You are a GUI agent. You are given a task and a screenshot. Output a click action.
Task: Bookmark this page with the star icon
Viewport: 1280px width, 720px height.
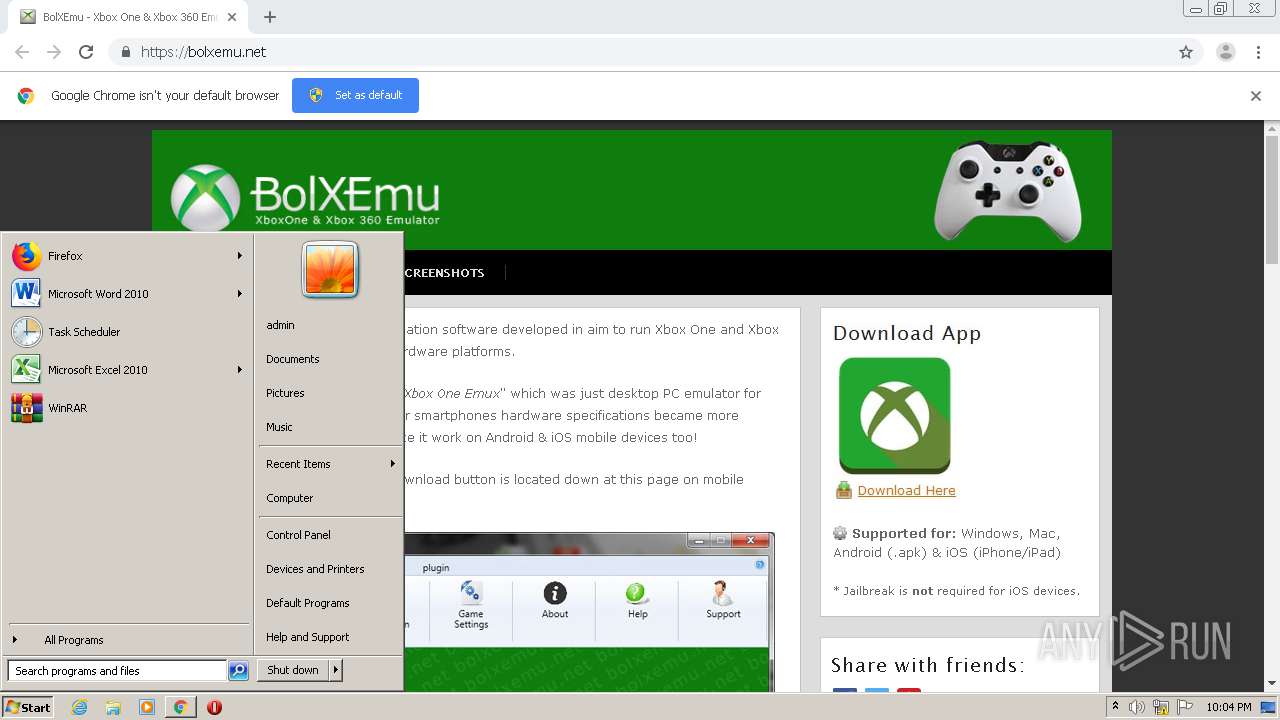[x=1186, y=52]
